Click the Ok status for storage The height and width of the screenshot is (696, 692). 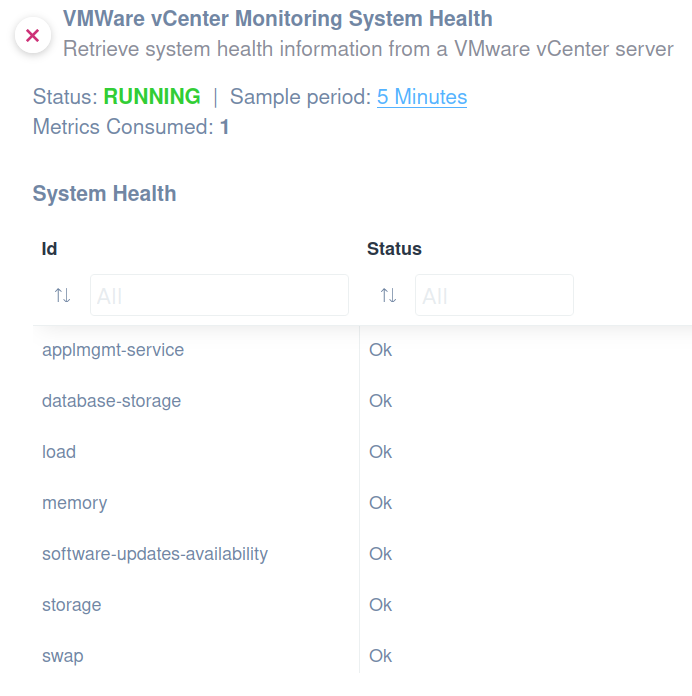(380, 605)
